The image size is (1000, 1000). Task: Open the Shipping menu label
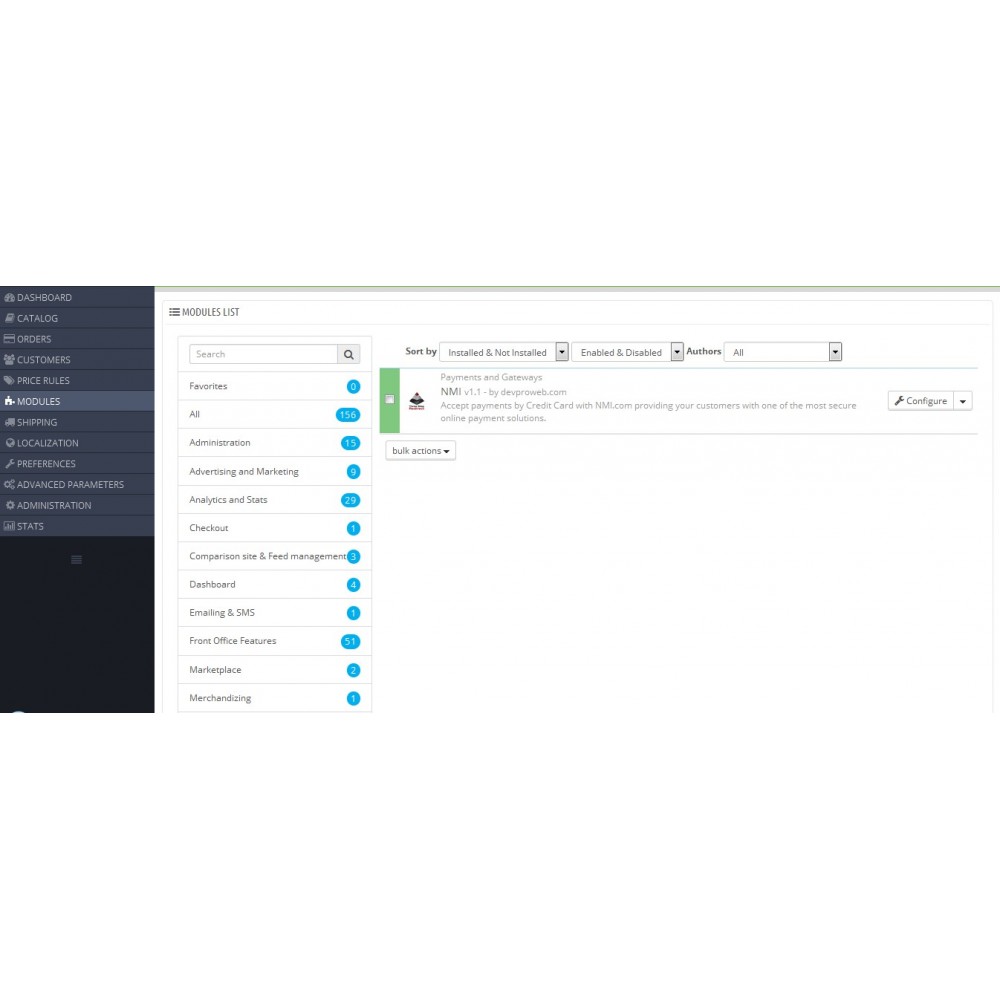(37, 422)
